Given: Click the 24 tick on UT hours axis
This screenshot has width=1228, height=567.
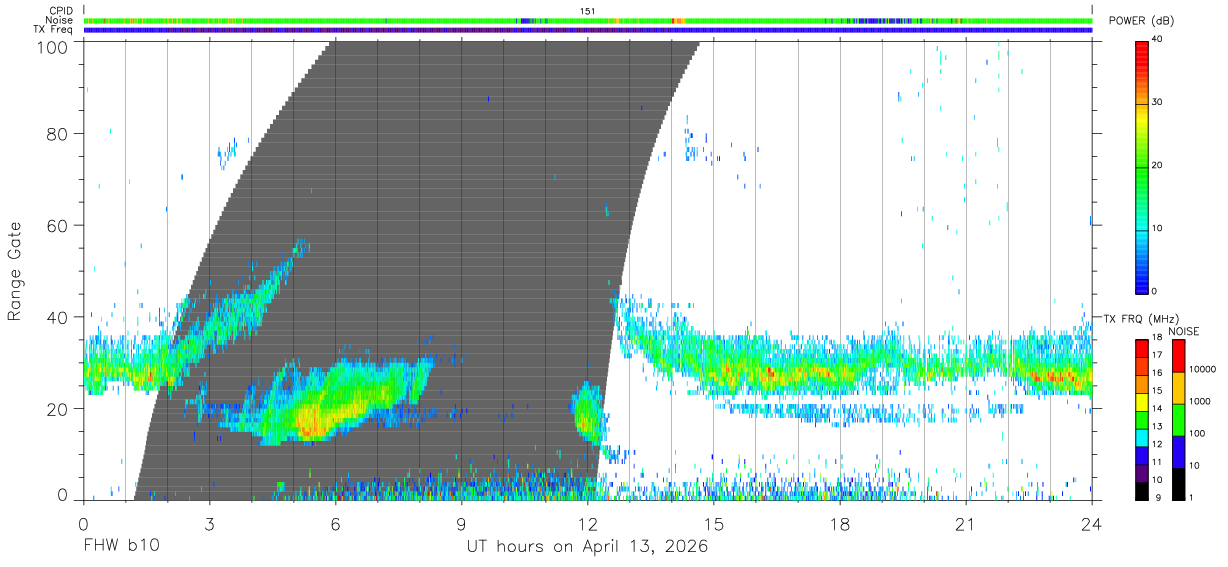Looking at the screenshot, I should tap(1092, 524).
